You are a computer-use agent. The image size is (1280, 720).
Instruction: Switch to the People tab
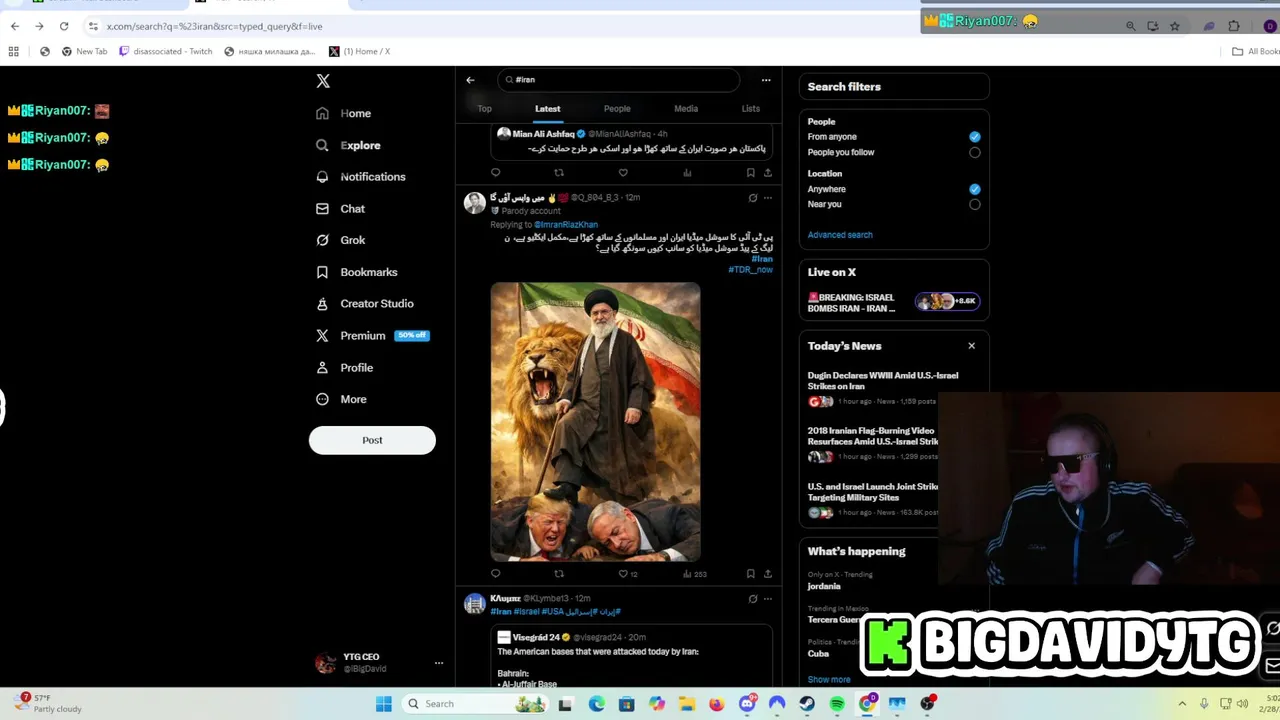(617, 109)
